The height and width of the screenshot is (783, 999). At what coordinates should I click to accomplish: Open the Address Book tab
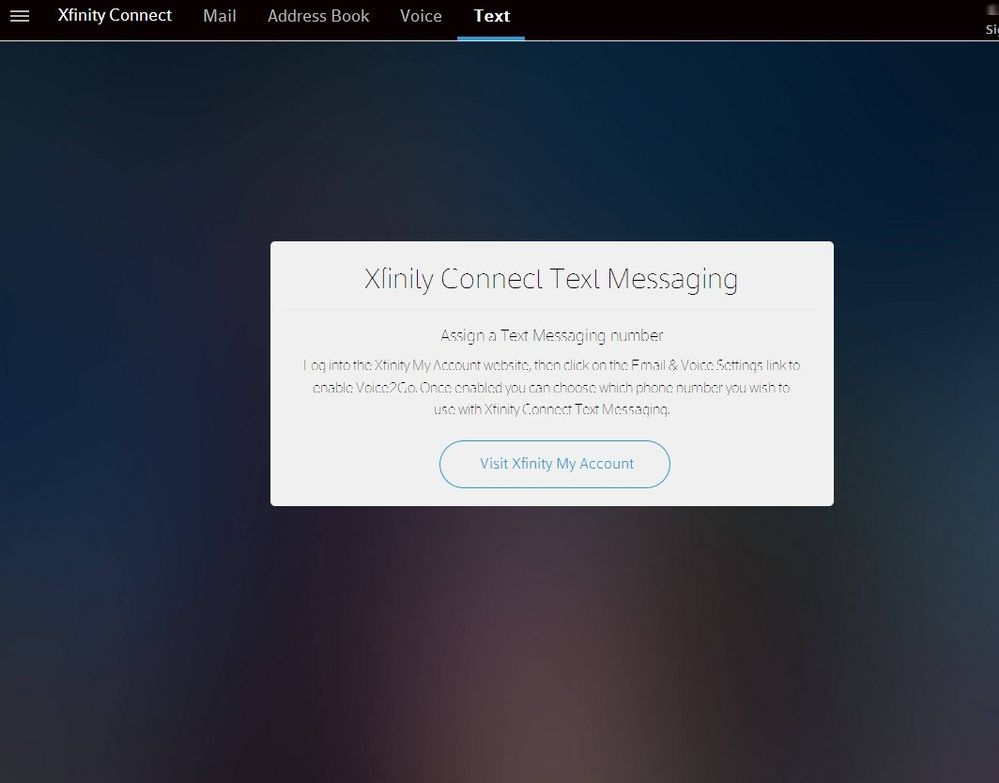point(318,16)
